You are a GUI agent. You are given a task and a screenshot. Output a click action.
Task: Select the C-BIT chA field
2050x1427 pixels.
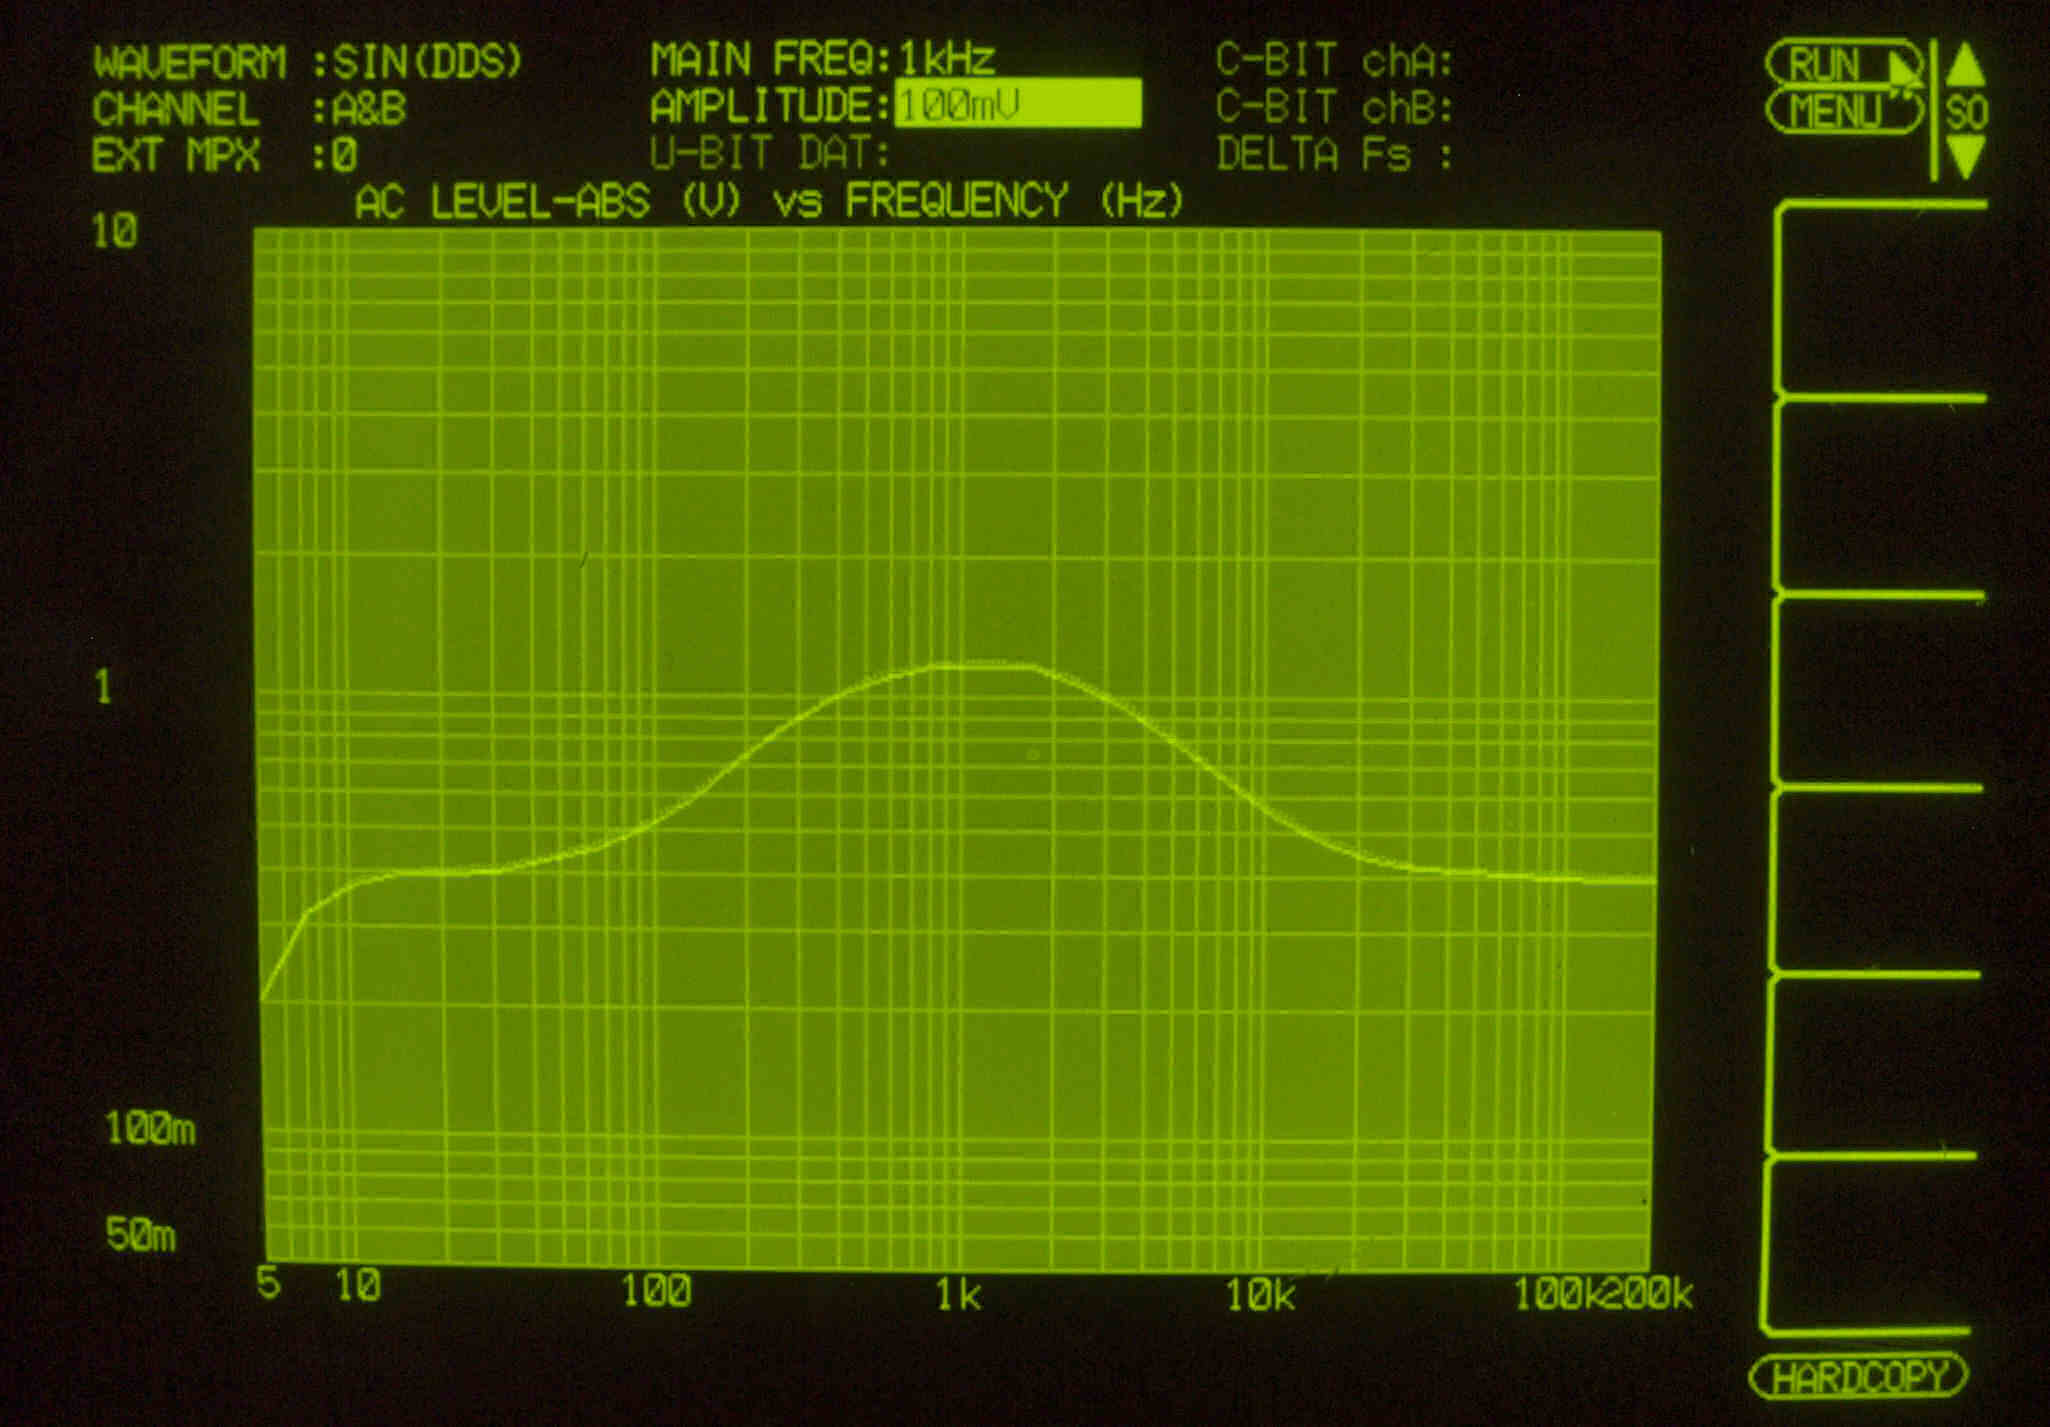(1334, 61)
